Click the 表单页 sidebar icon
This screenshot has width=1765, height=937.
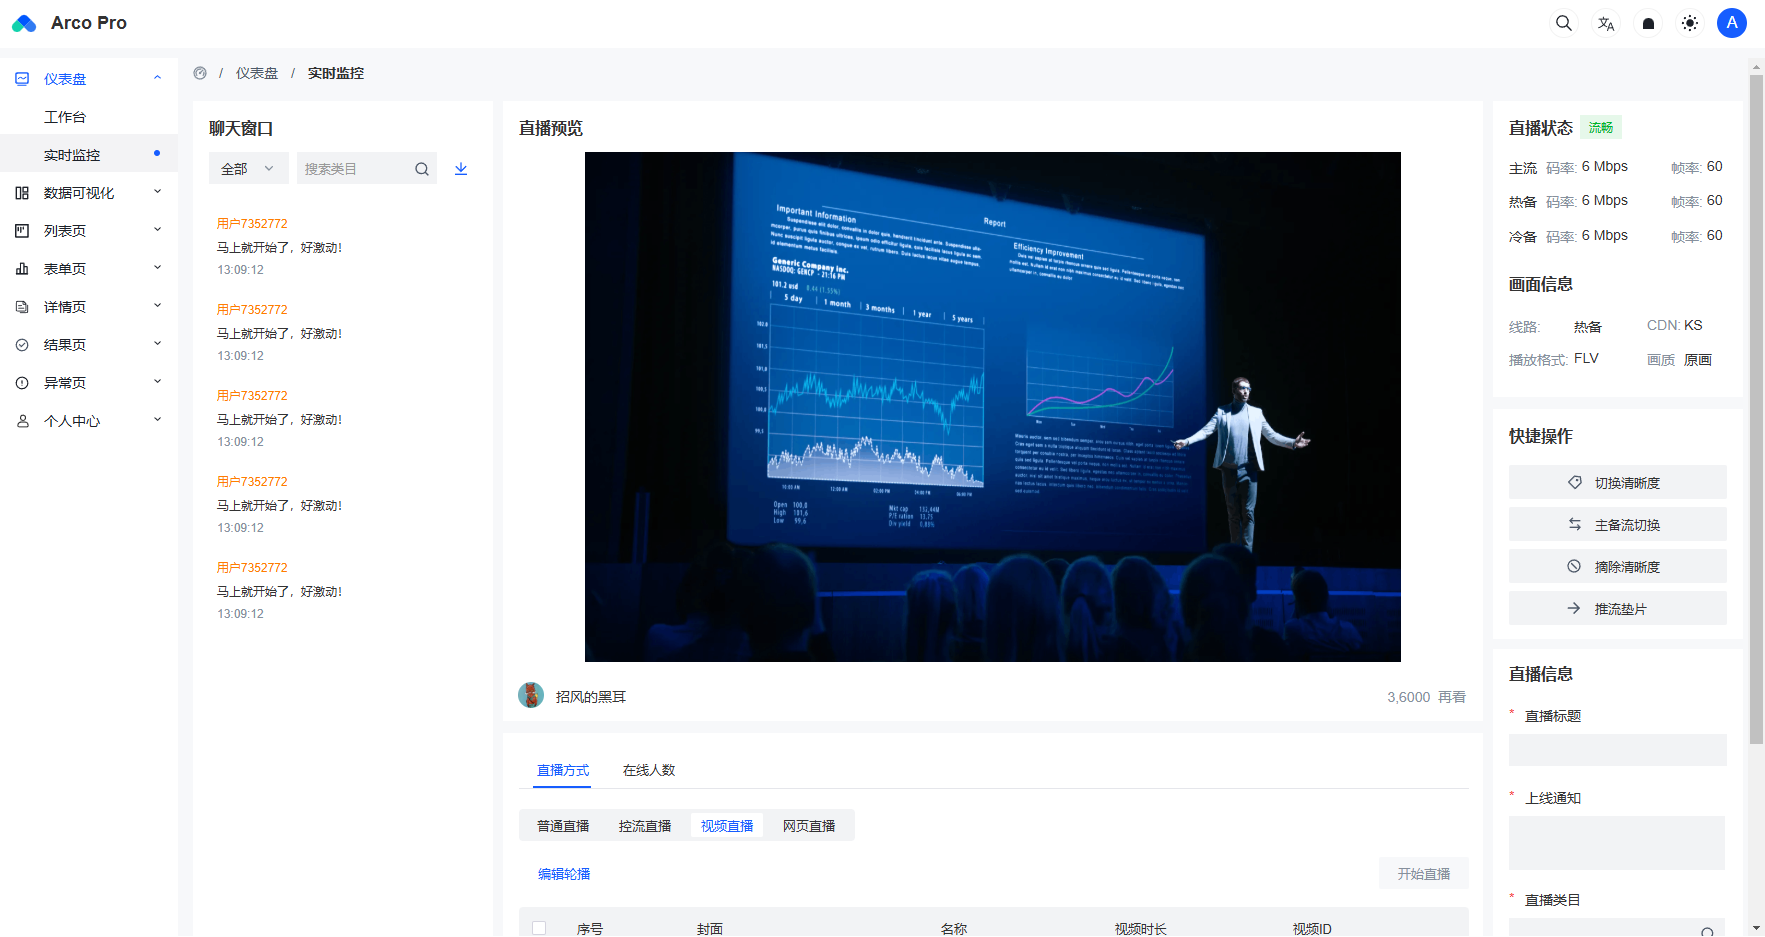pos(22,269)
